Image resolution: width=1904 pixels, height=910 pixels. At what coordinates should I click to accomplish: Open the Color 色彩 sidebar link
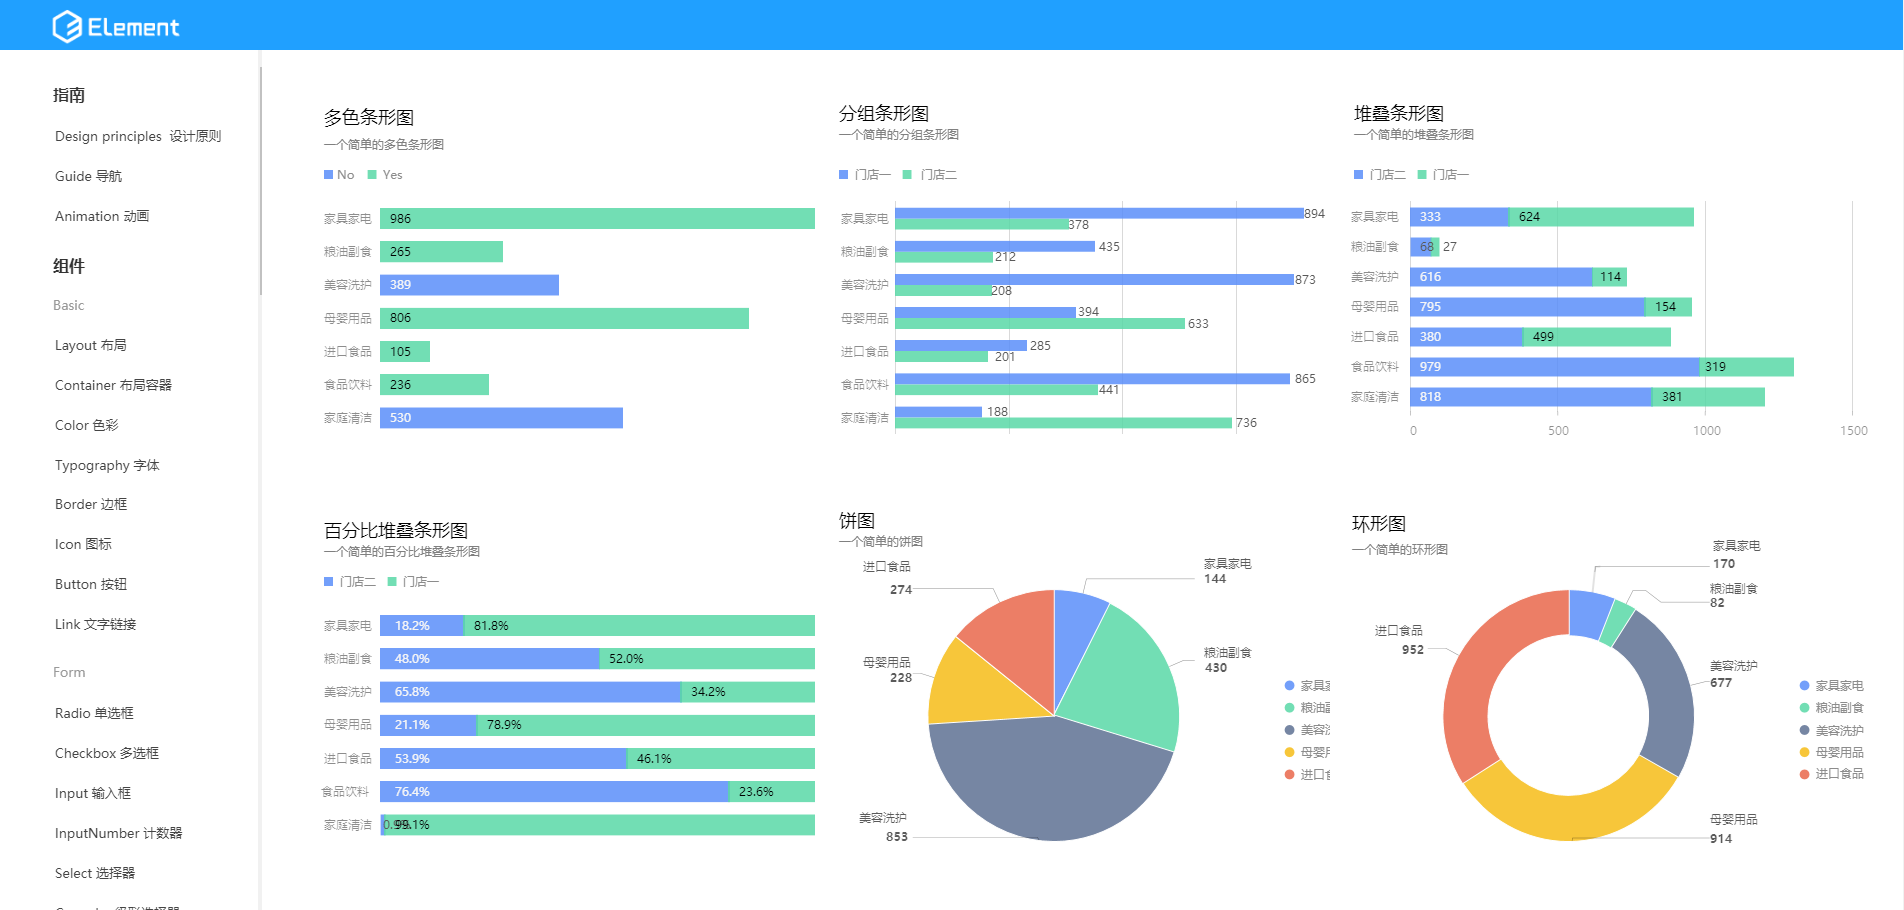87,425
